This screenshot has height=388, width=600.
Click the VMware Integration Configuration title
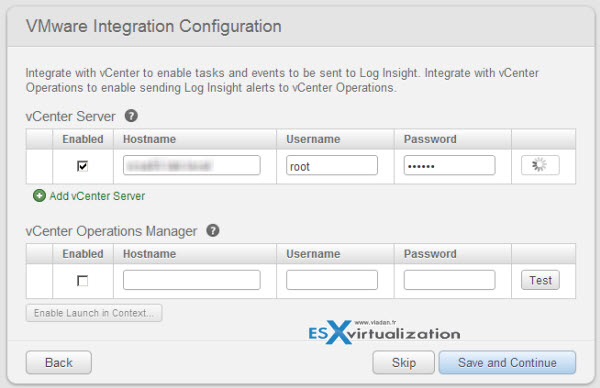(x=154, y=27)
